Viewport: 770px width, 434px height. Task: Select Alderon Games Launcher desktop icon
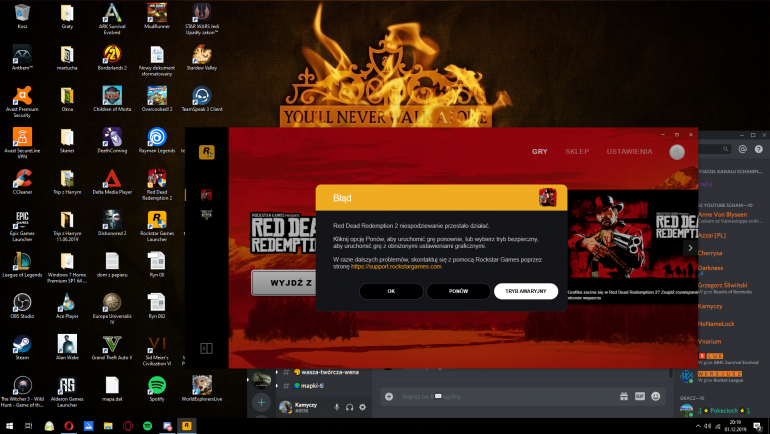tap(67, 392)
